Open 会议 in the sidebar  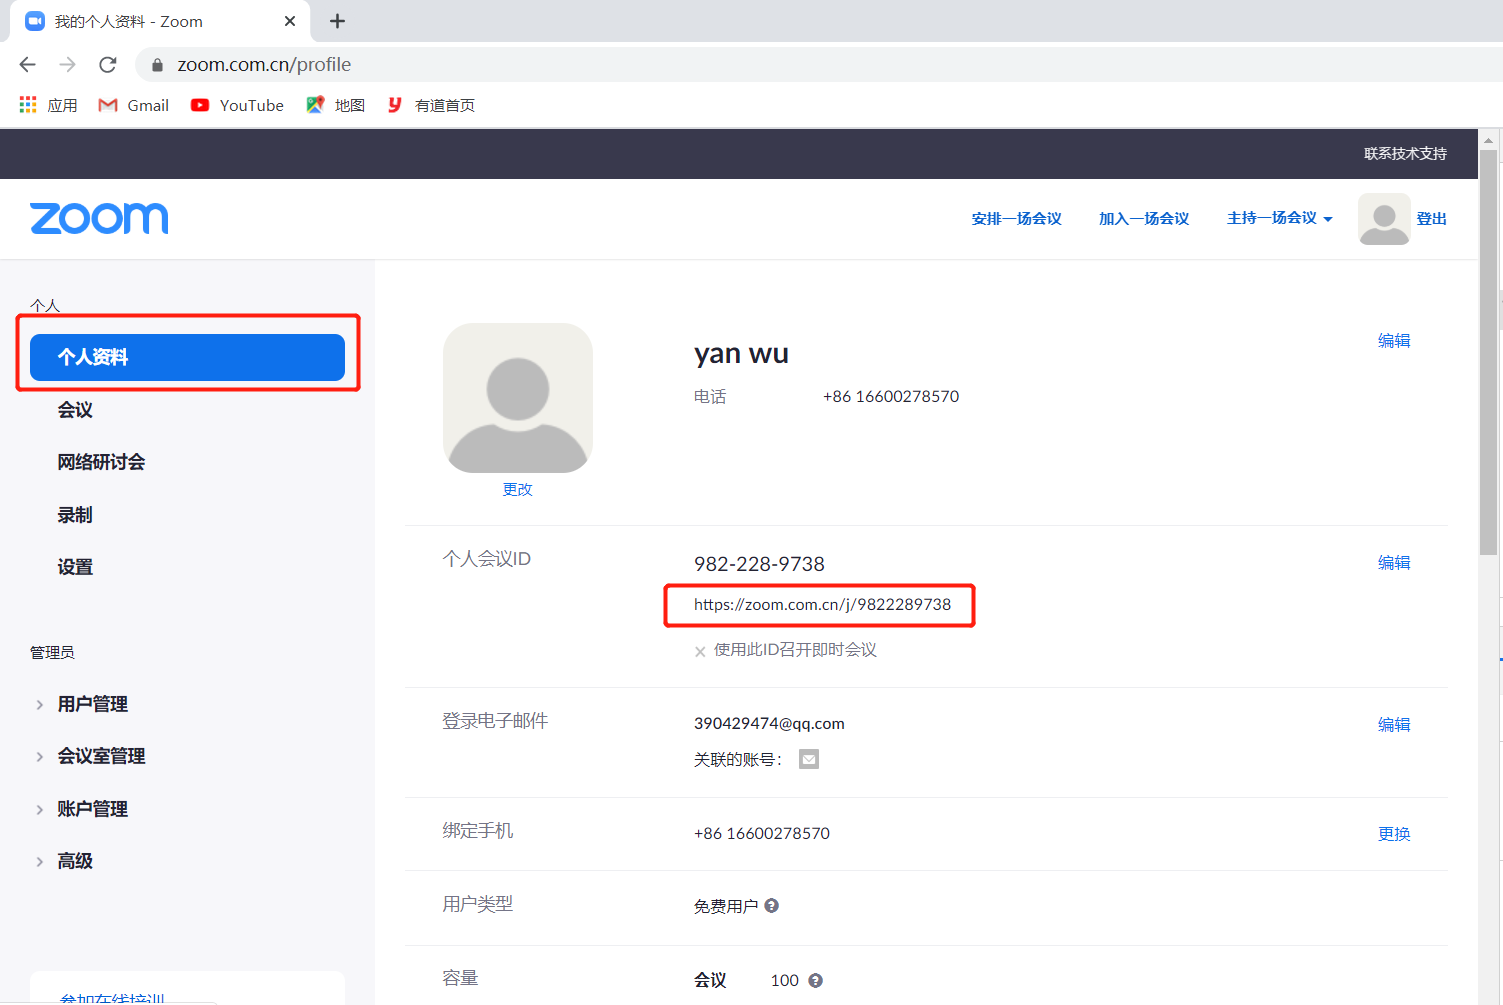[x=75, y=410]
